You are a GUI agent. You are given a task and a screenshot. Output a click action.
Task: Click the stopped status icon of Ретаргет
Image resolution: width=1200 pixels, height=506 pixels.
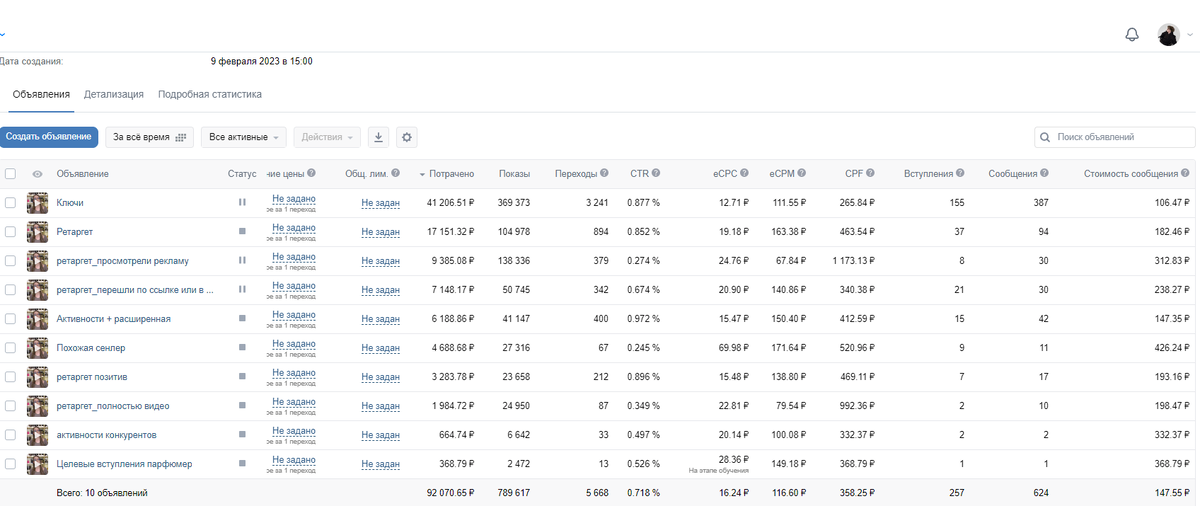[242, 232]
